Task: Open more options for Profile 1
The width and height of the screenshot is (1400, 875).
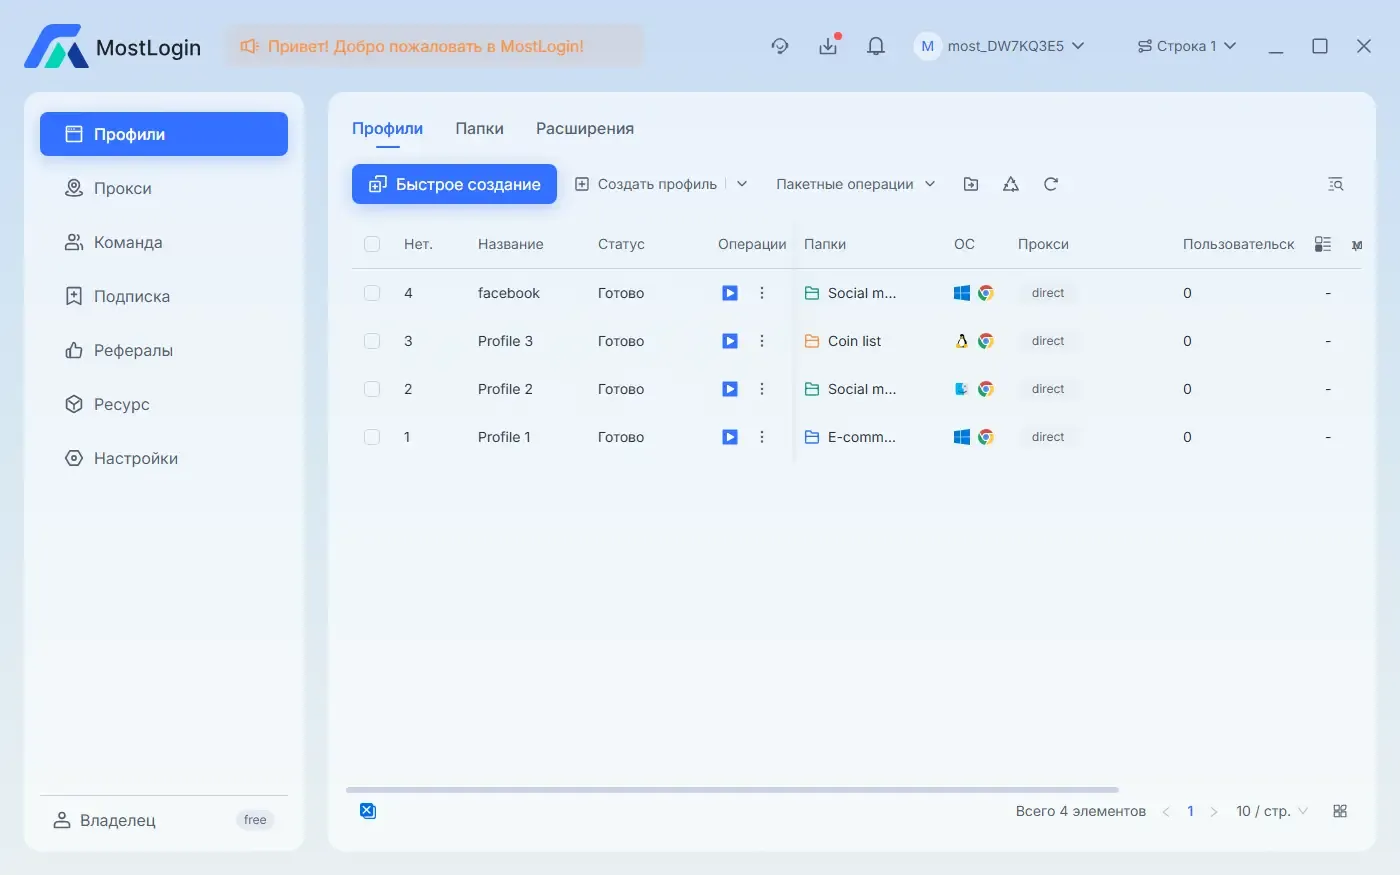Action: click(x=762, y=437)
